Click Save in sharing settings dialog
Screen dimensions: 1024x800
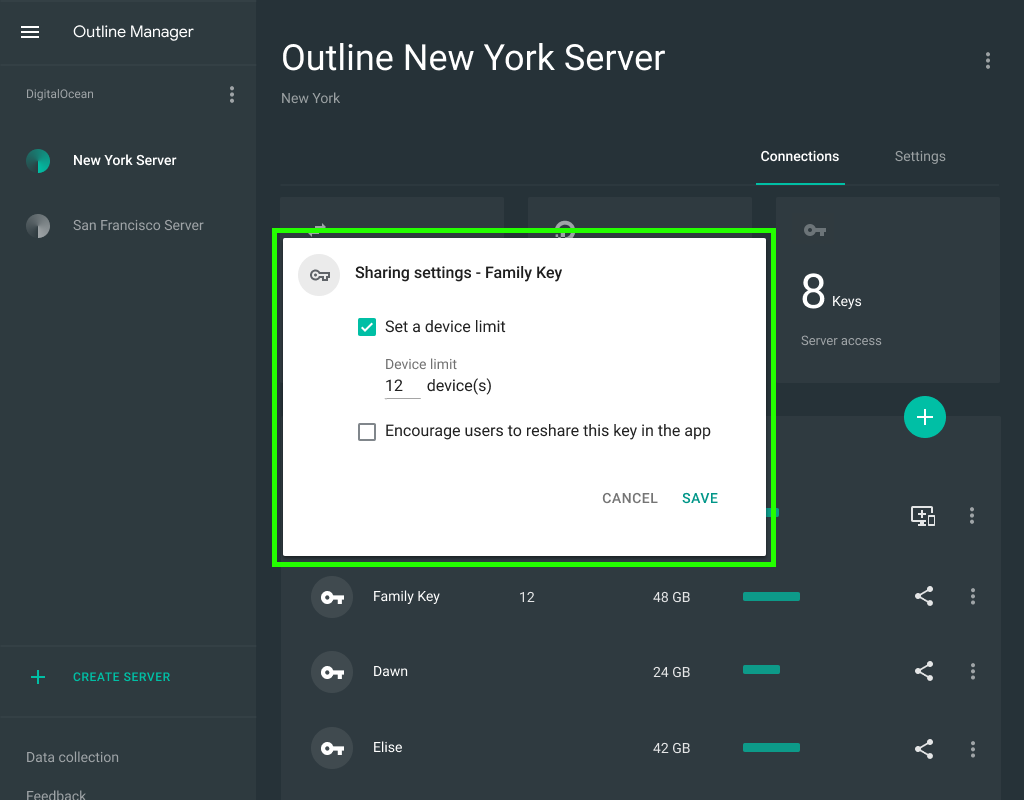click(x=699, y=498)
